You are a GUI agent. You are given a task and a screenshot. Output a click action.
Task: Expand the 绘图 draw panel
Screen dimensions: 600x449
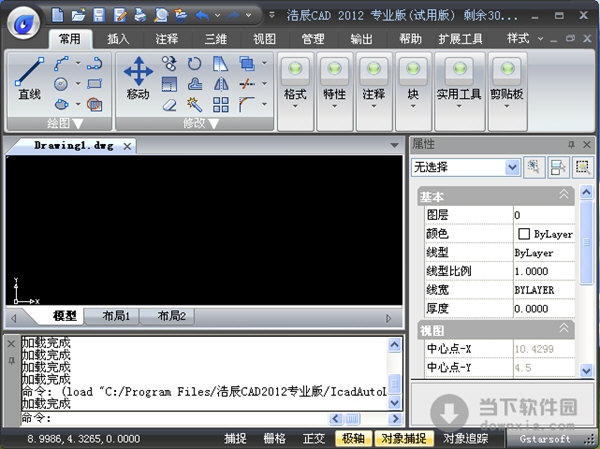pos(65,123)
